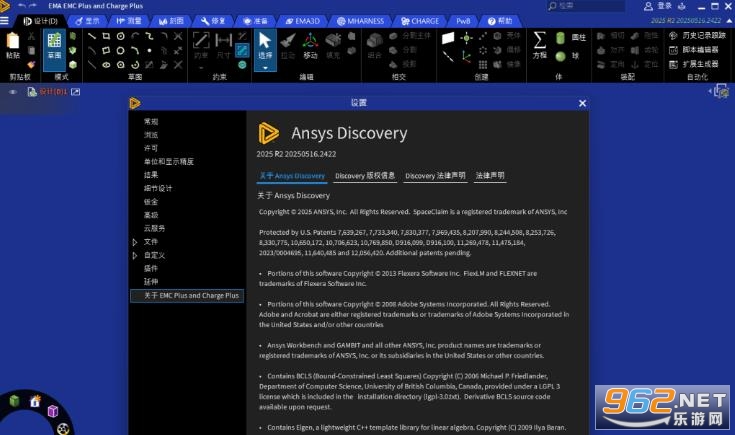The image size is (735, 435).
Task: Open the EMA3D ribbon tab
Action: click(302, 21)
